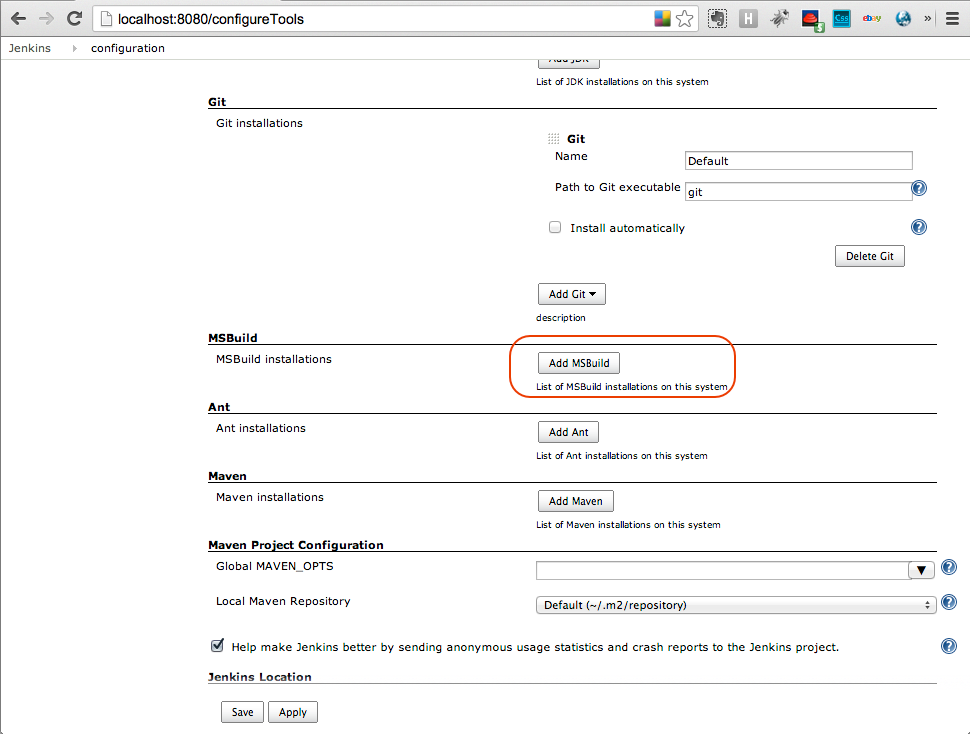Image resolution: width=970 pixels, height=734 pixels.
Task: Click the eBay extension icon
Action: point(872,19)
